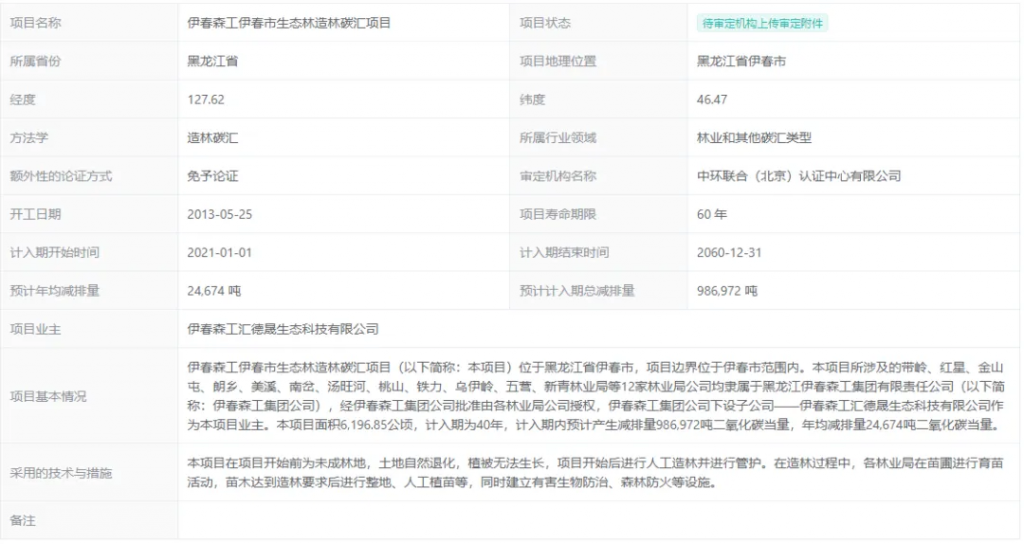This screenshot has height=544, width=1024.
Task: Click the industry value 林业和其他碳汇类型
Action: pyautogui.click(x=754, y=138)
